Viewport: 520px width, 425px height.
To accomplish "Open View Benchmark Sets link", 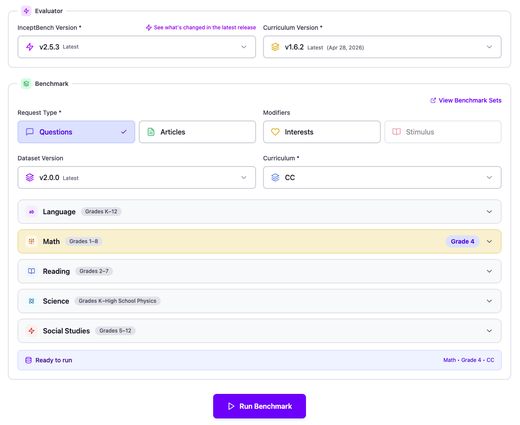I will 466,100.
